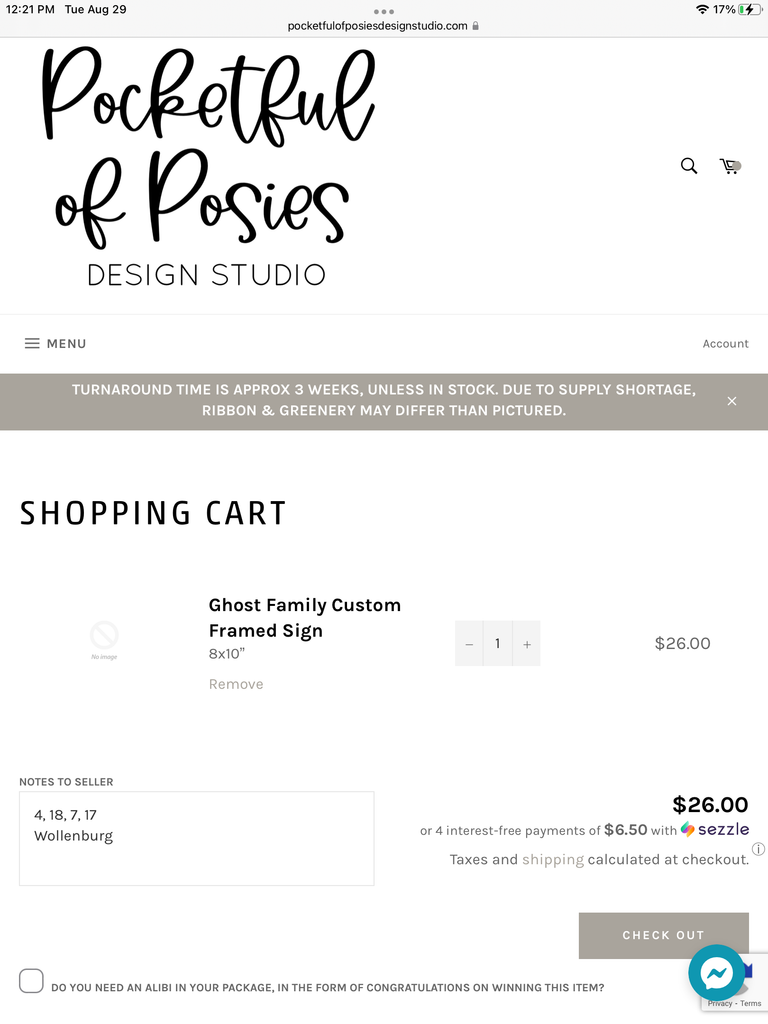Click the Pocketful of Posies logo
The image size is (768, 1024).
(x=208, y=167)
